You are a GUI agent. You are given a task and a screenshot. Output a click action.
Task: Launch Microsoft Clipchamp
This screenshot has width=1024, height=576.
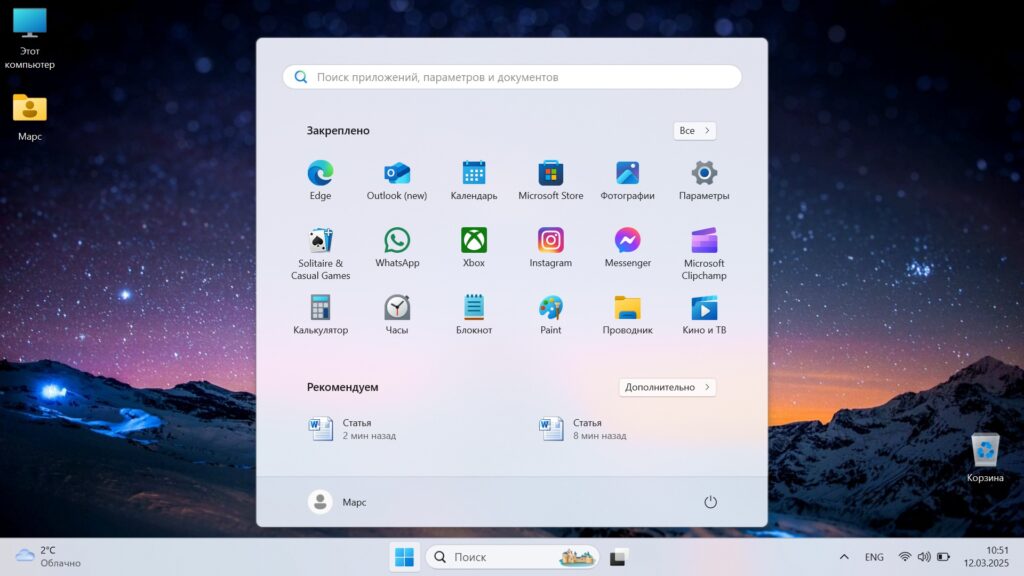point(704,253)
